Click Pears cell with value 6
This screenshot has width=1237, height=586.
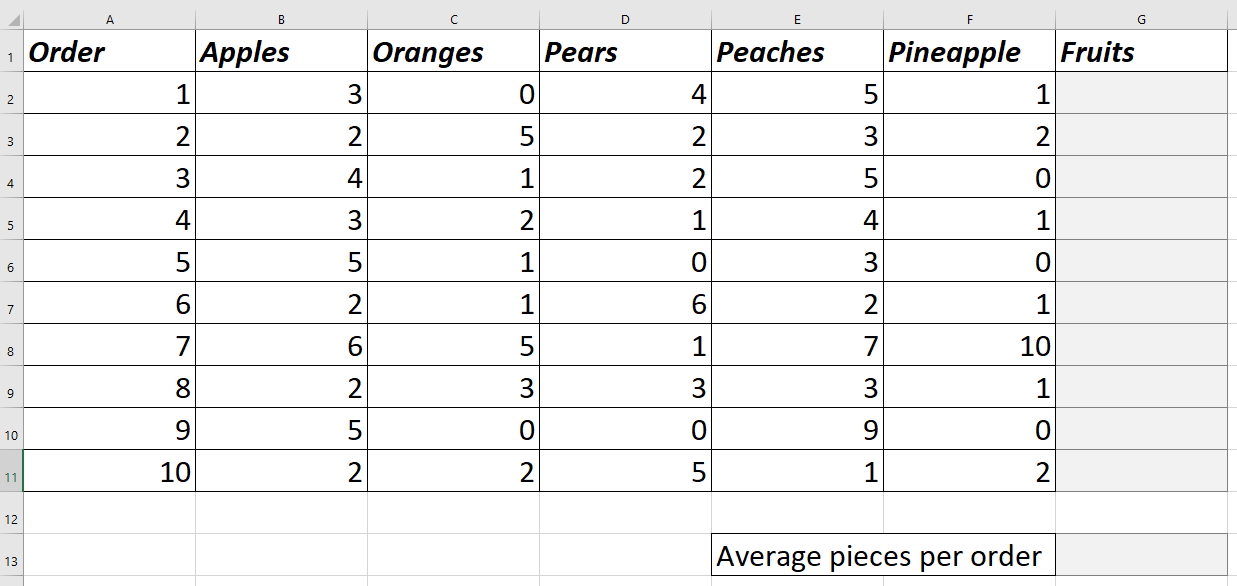pyautogui.click(x=625, y=304)
